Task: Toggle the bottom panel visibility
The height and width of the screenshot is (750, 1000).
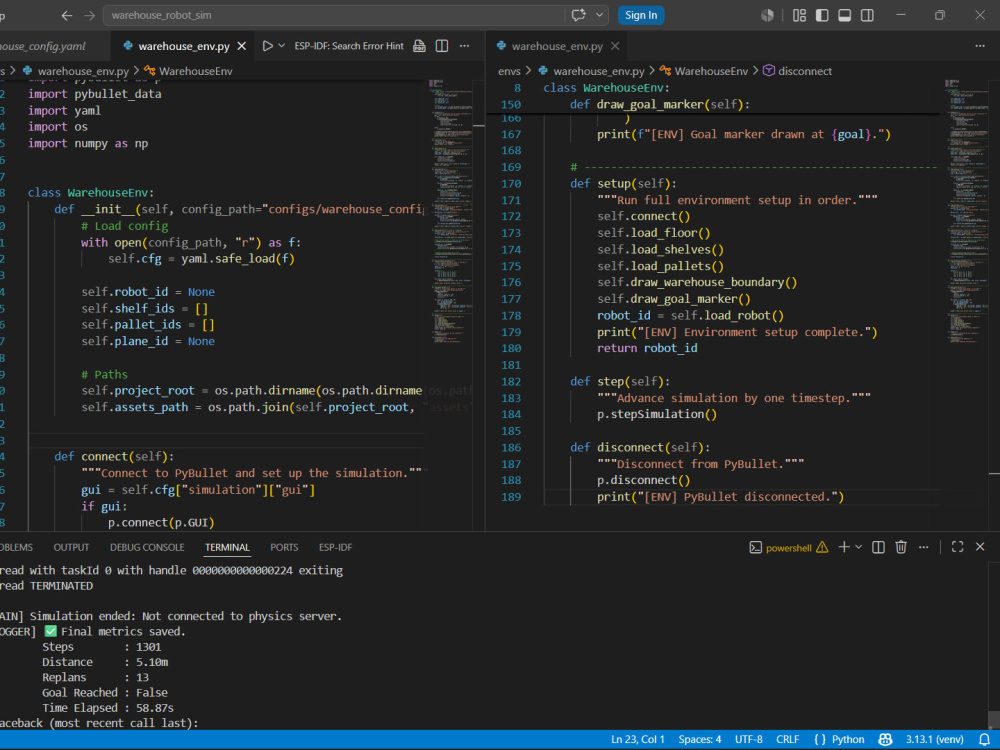Action: point(844,15)
